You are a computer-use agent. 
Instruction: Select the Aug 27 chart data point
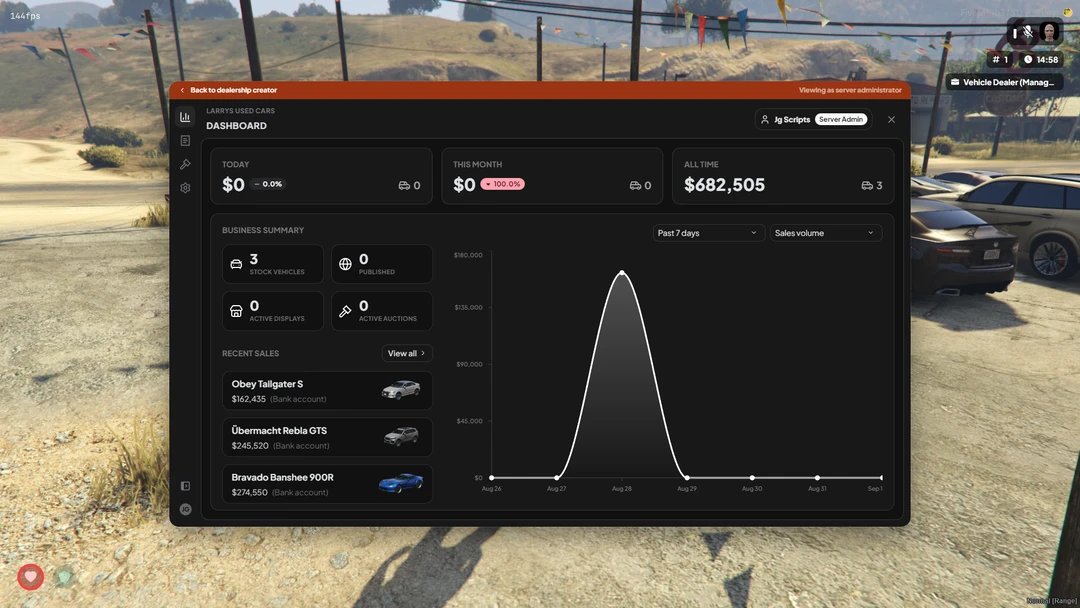[557, 477]
